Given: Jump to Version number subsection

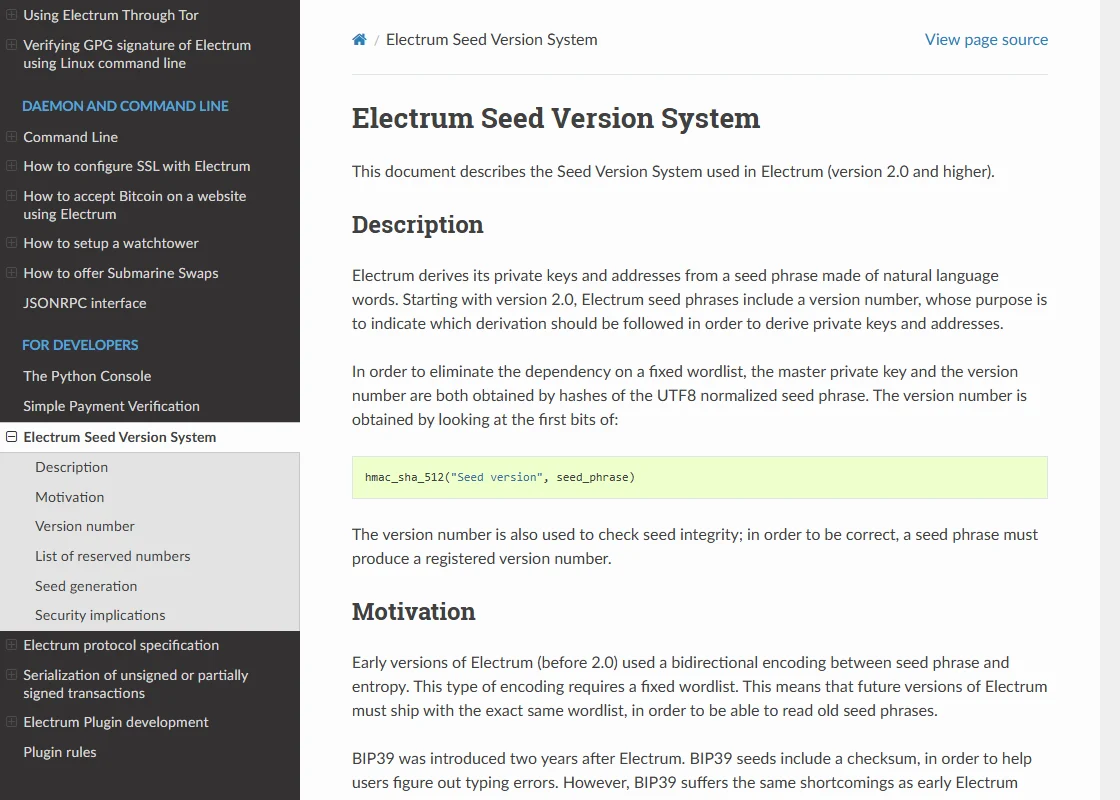Looking at the screenshot, I should 84,526.
